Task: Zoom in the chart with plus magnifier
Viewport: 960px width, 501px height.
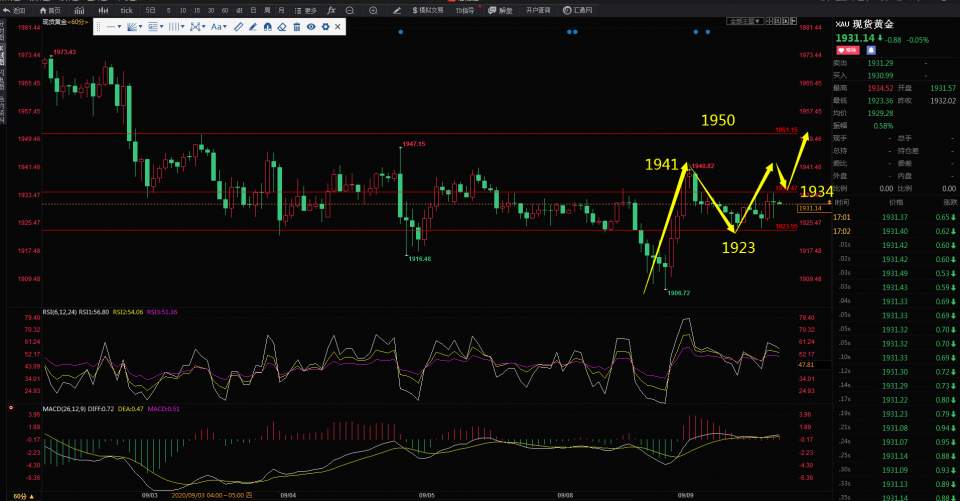Action: (373, 10)
